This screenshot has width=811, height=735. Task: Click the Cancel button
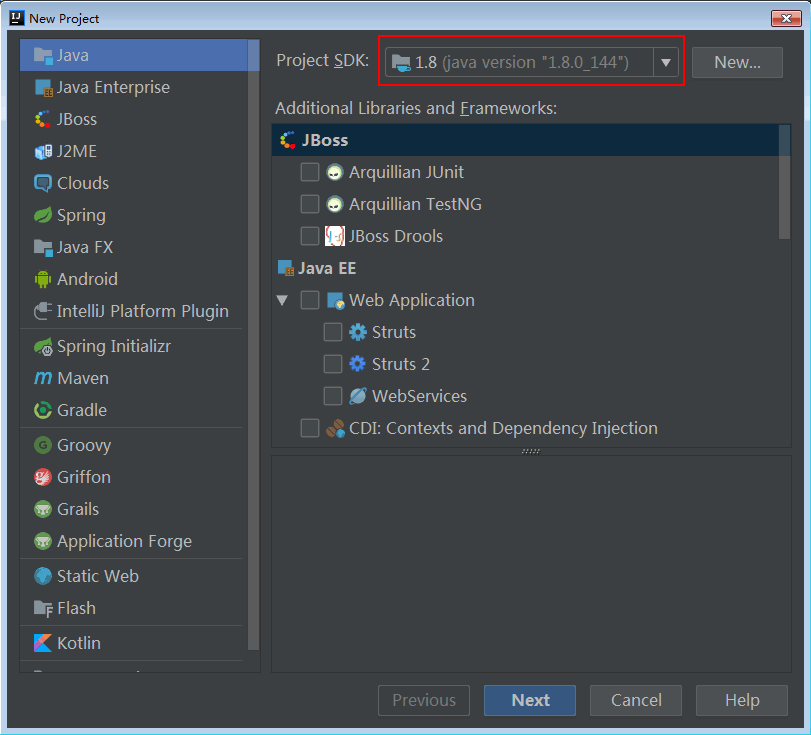(x=636, y=700)
